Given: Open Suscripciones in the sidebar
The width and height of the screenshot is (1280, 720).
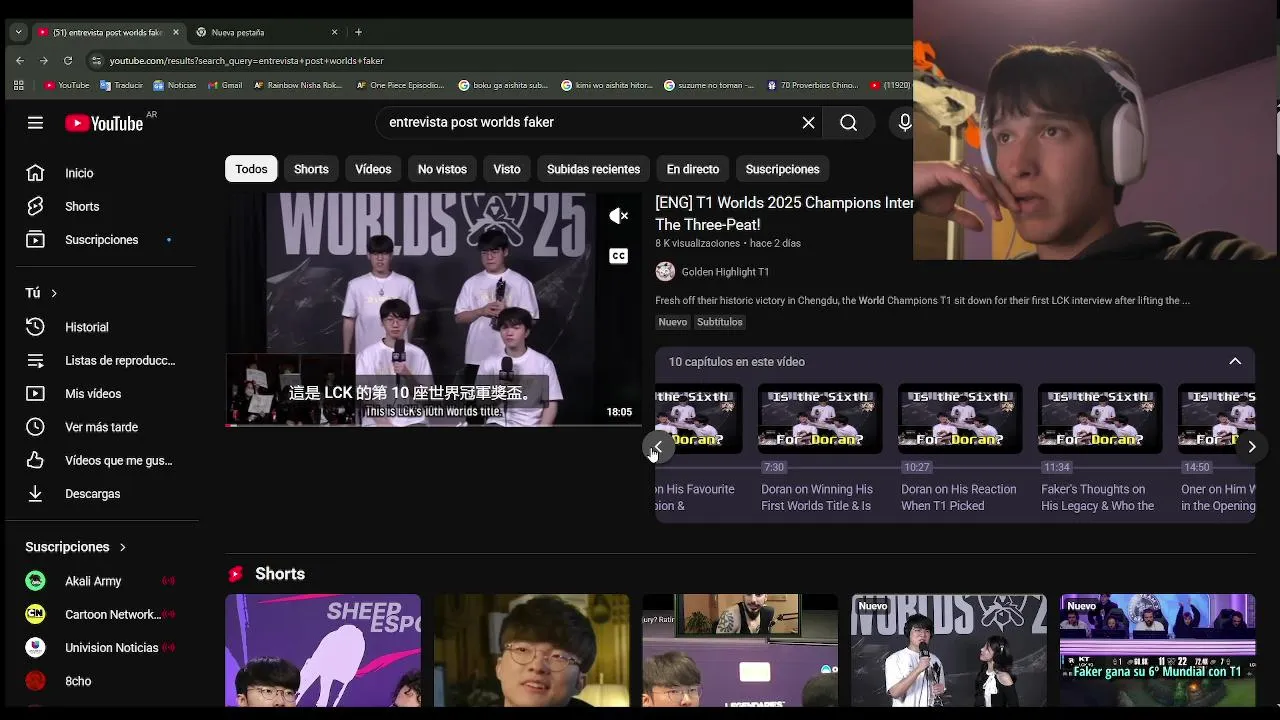Looking at the screenshot, I should pyautogui.click(x=102, y=240).
